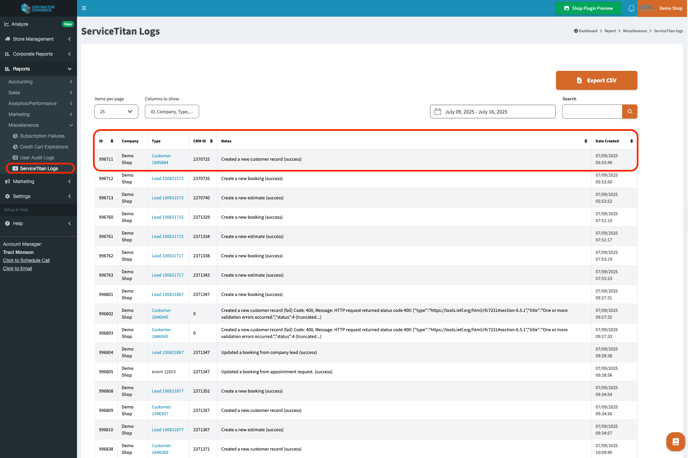
Task: Open the notifications bell
Action: [x=631, y=8]
